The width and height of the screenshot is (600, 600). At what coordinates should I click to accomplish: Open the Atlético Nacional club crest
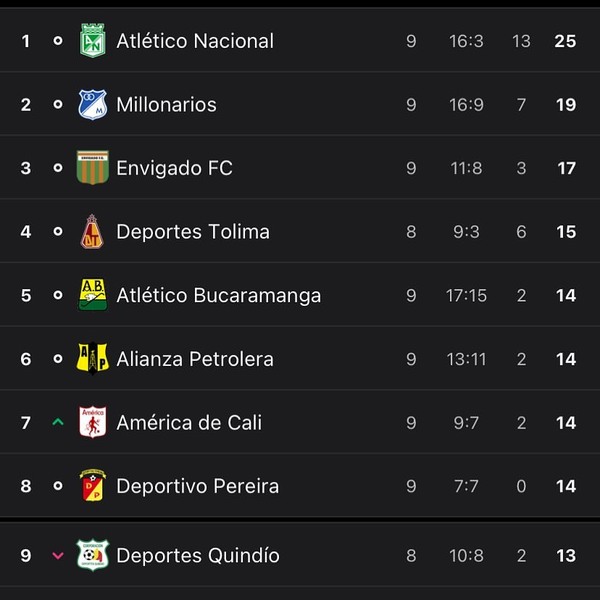(93, 41)
